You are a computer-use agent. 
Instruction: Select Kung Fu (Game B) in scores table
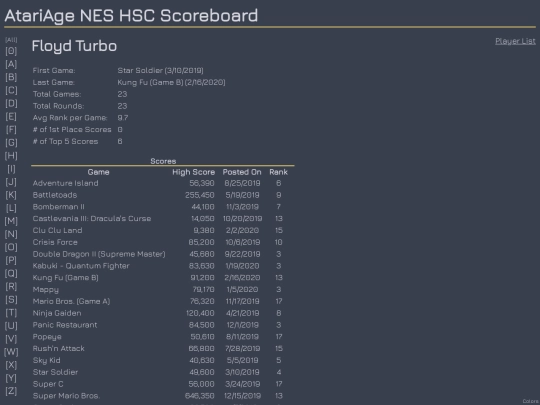click(x=65, y=278)
